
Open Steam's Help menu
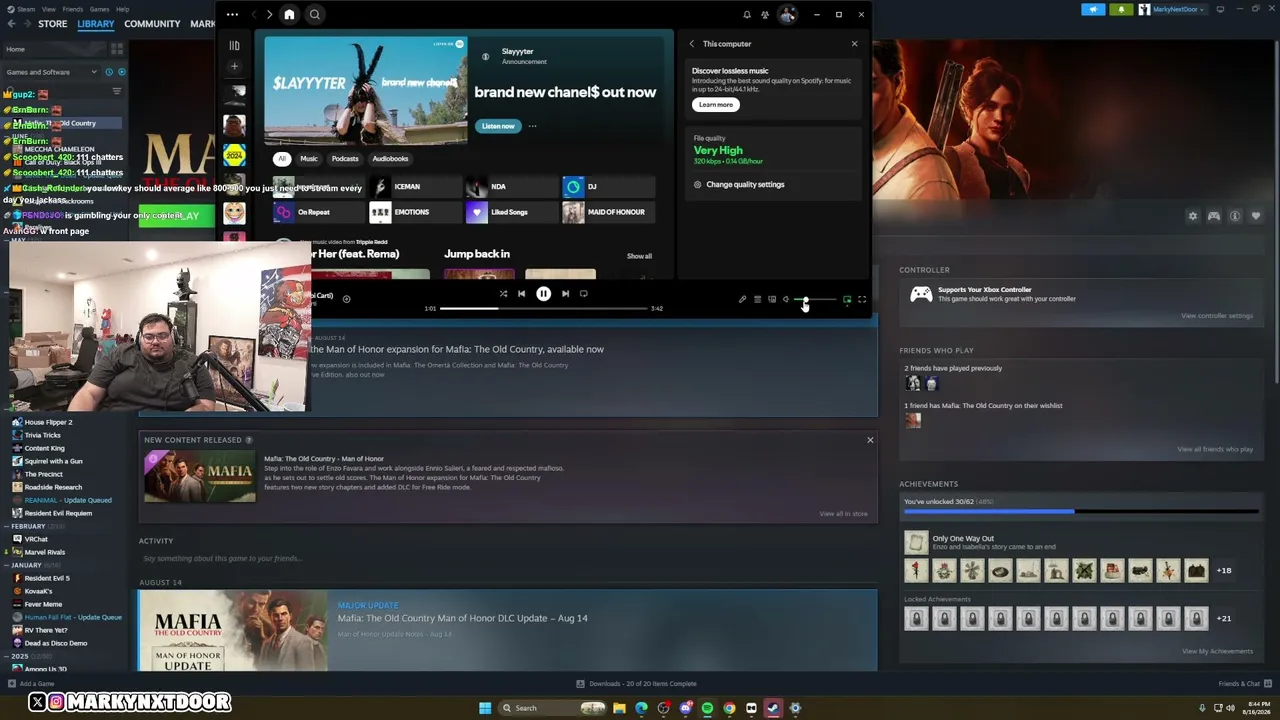[x=122, y=9]
